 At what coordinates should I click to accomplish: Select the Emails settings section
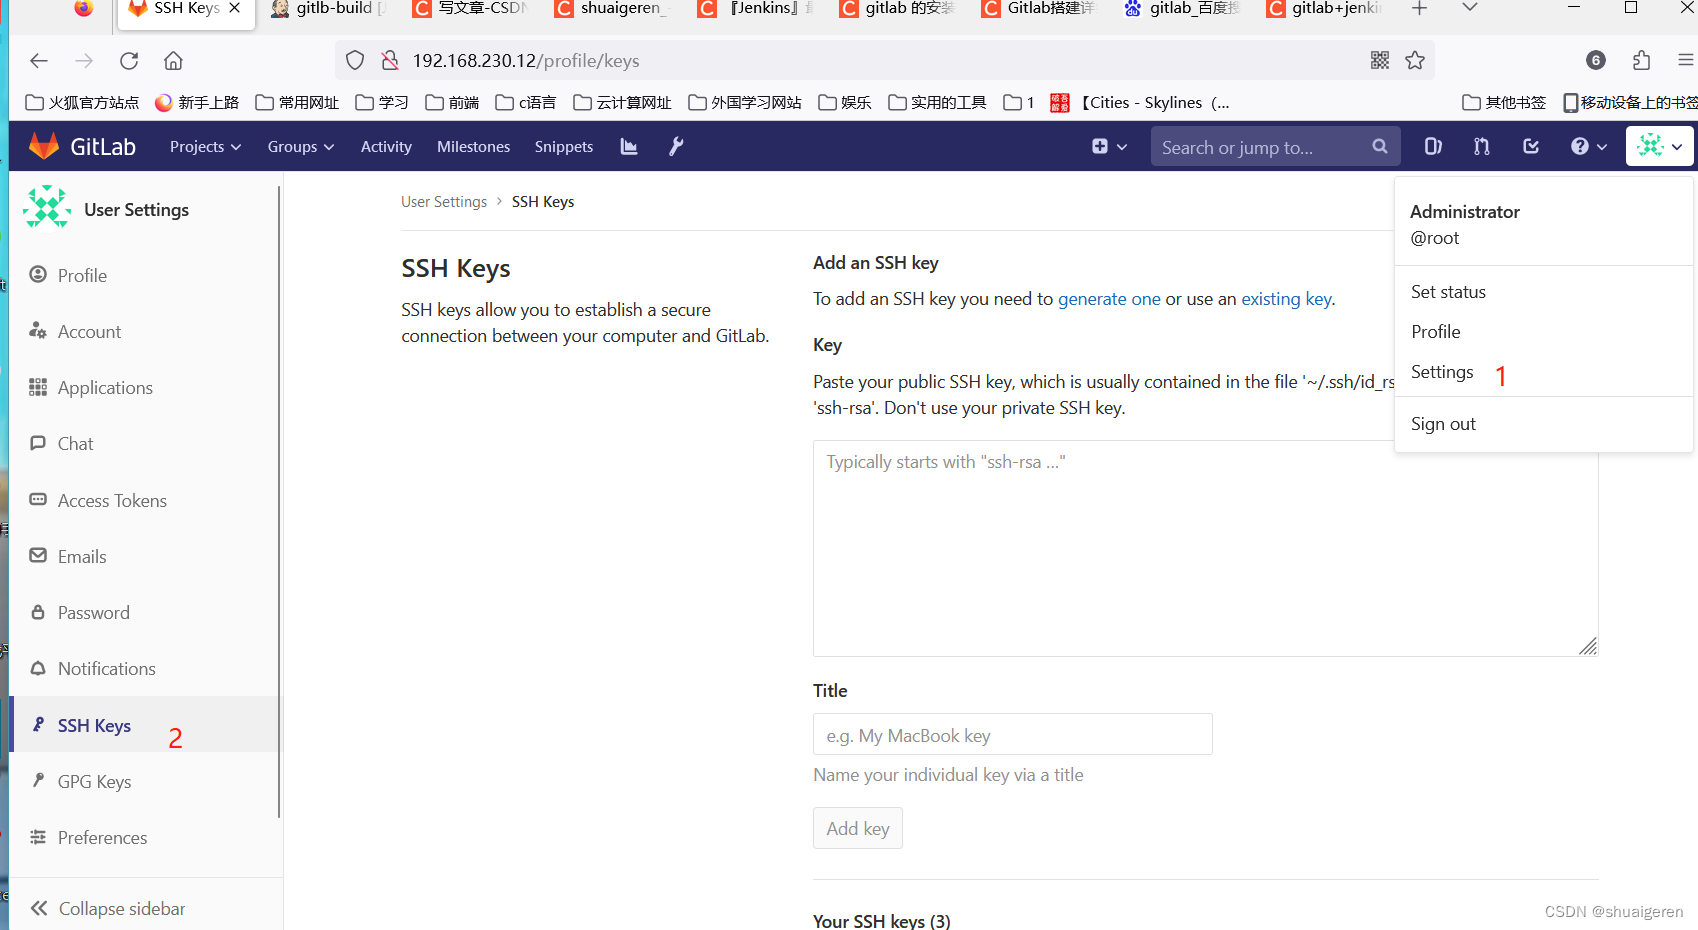tap(82, 556)
